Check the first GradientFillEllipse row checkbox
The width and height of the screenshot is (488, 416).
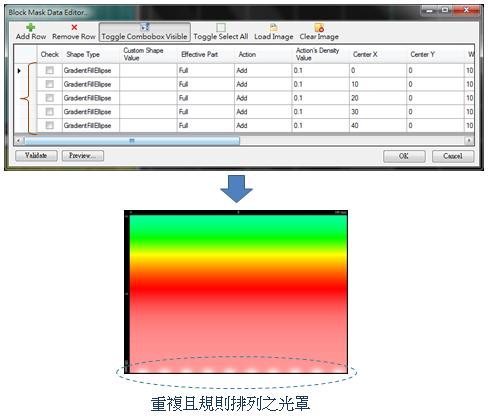point(50,70)
